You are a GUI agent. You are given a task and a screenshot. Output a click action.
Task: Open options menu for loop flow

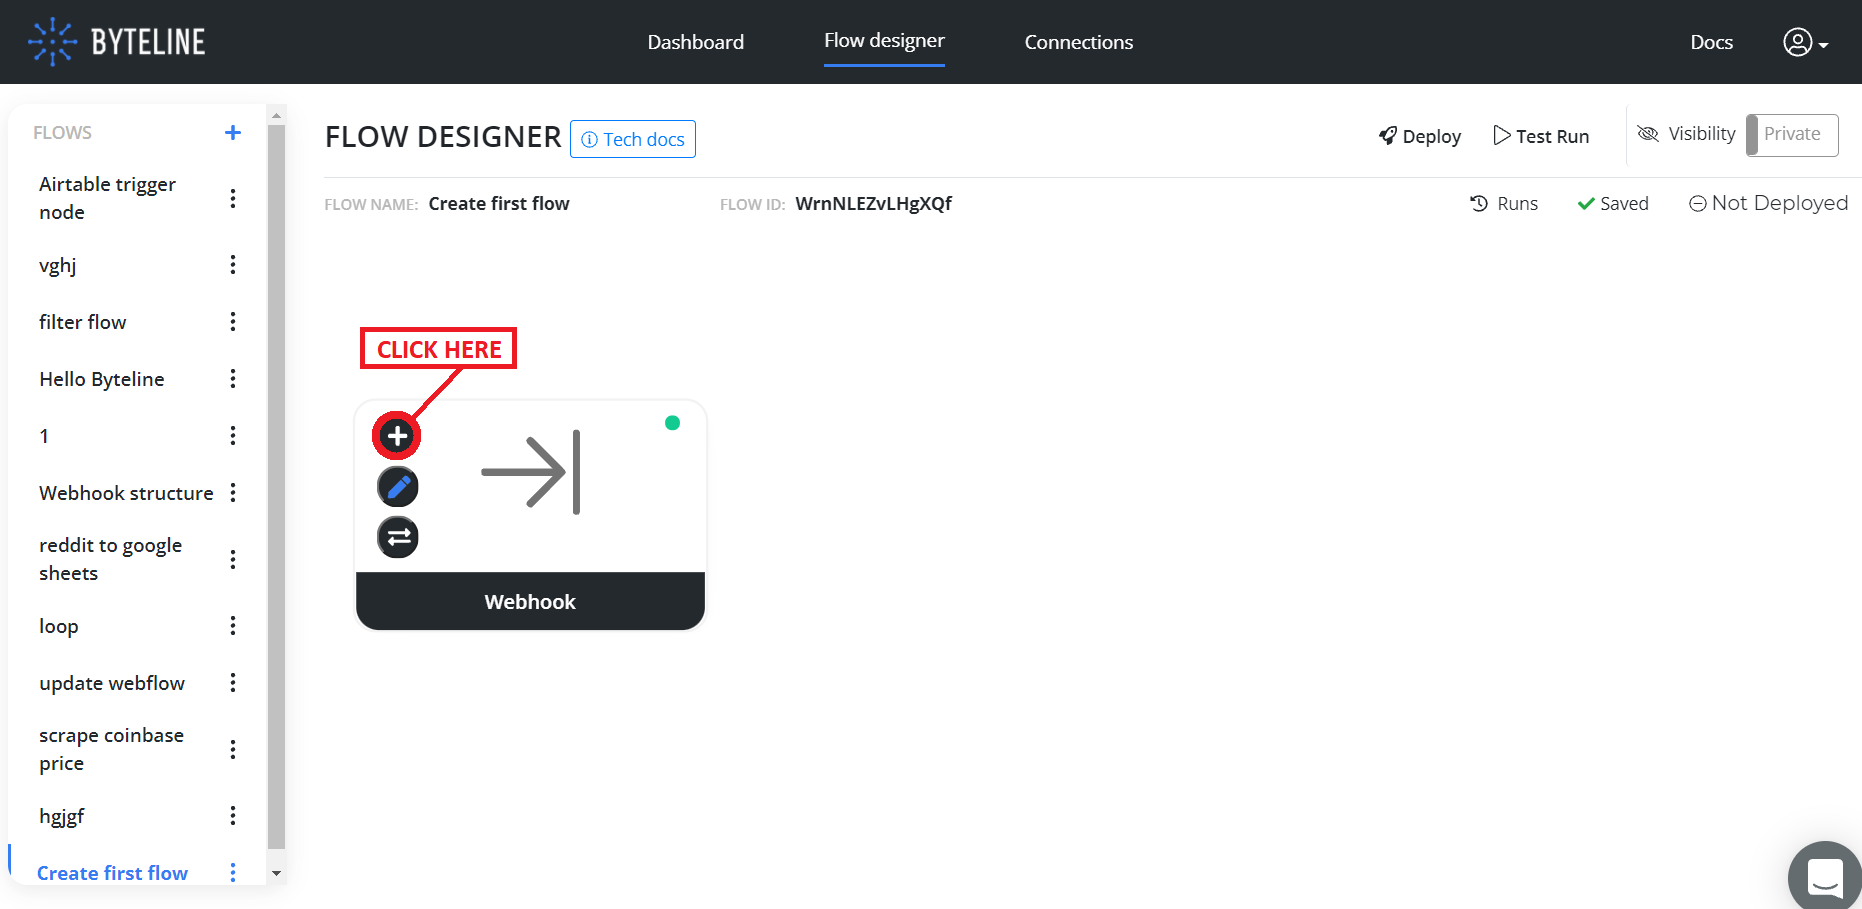pyautogui.click(x=233, y=626)
